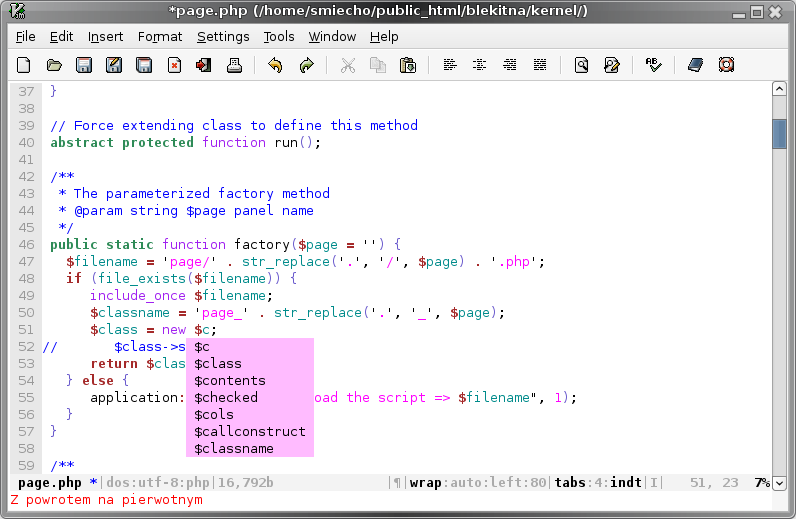Click the scrollbar down arrow button
Image resolution: width=796 pixels, height=519 pixels.
coord(779,482)
